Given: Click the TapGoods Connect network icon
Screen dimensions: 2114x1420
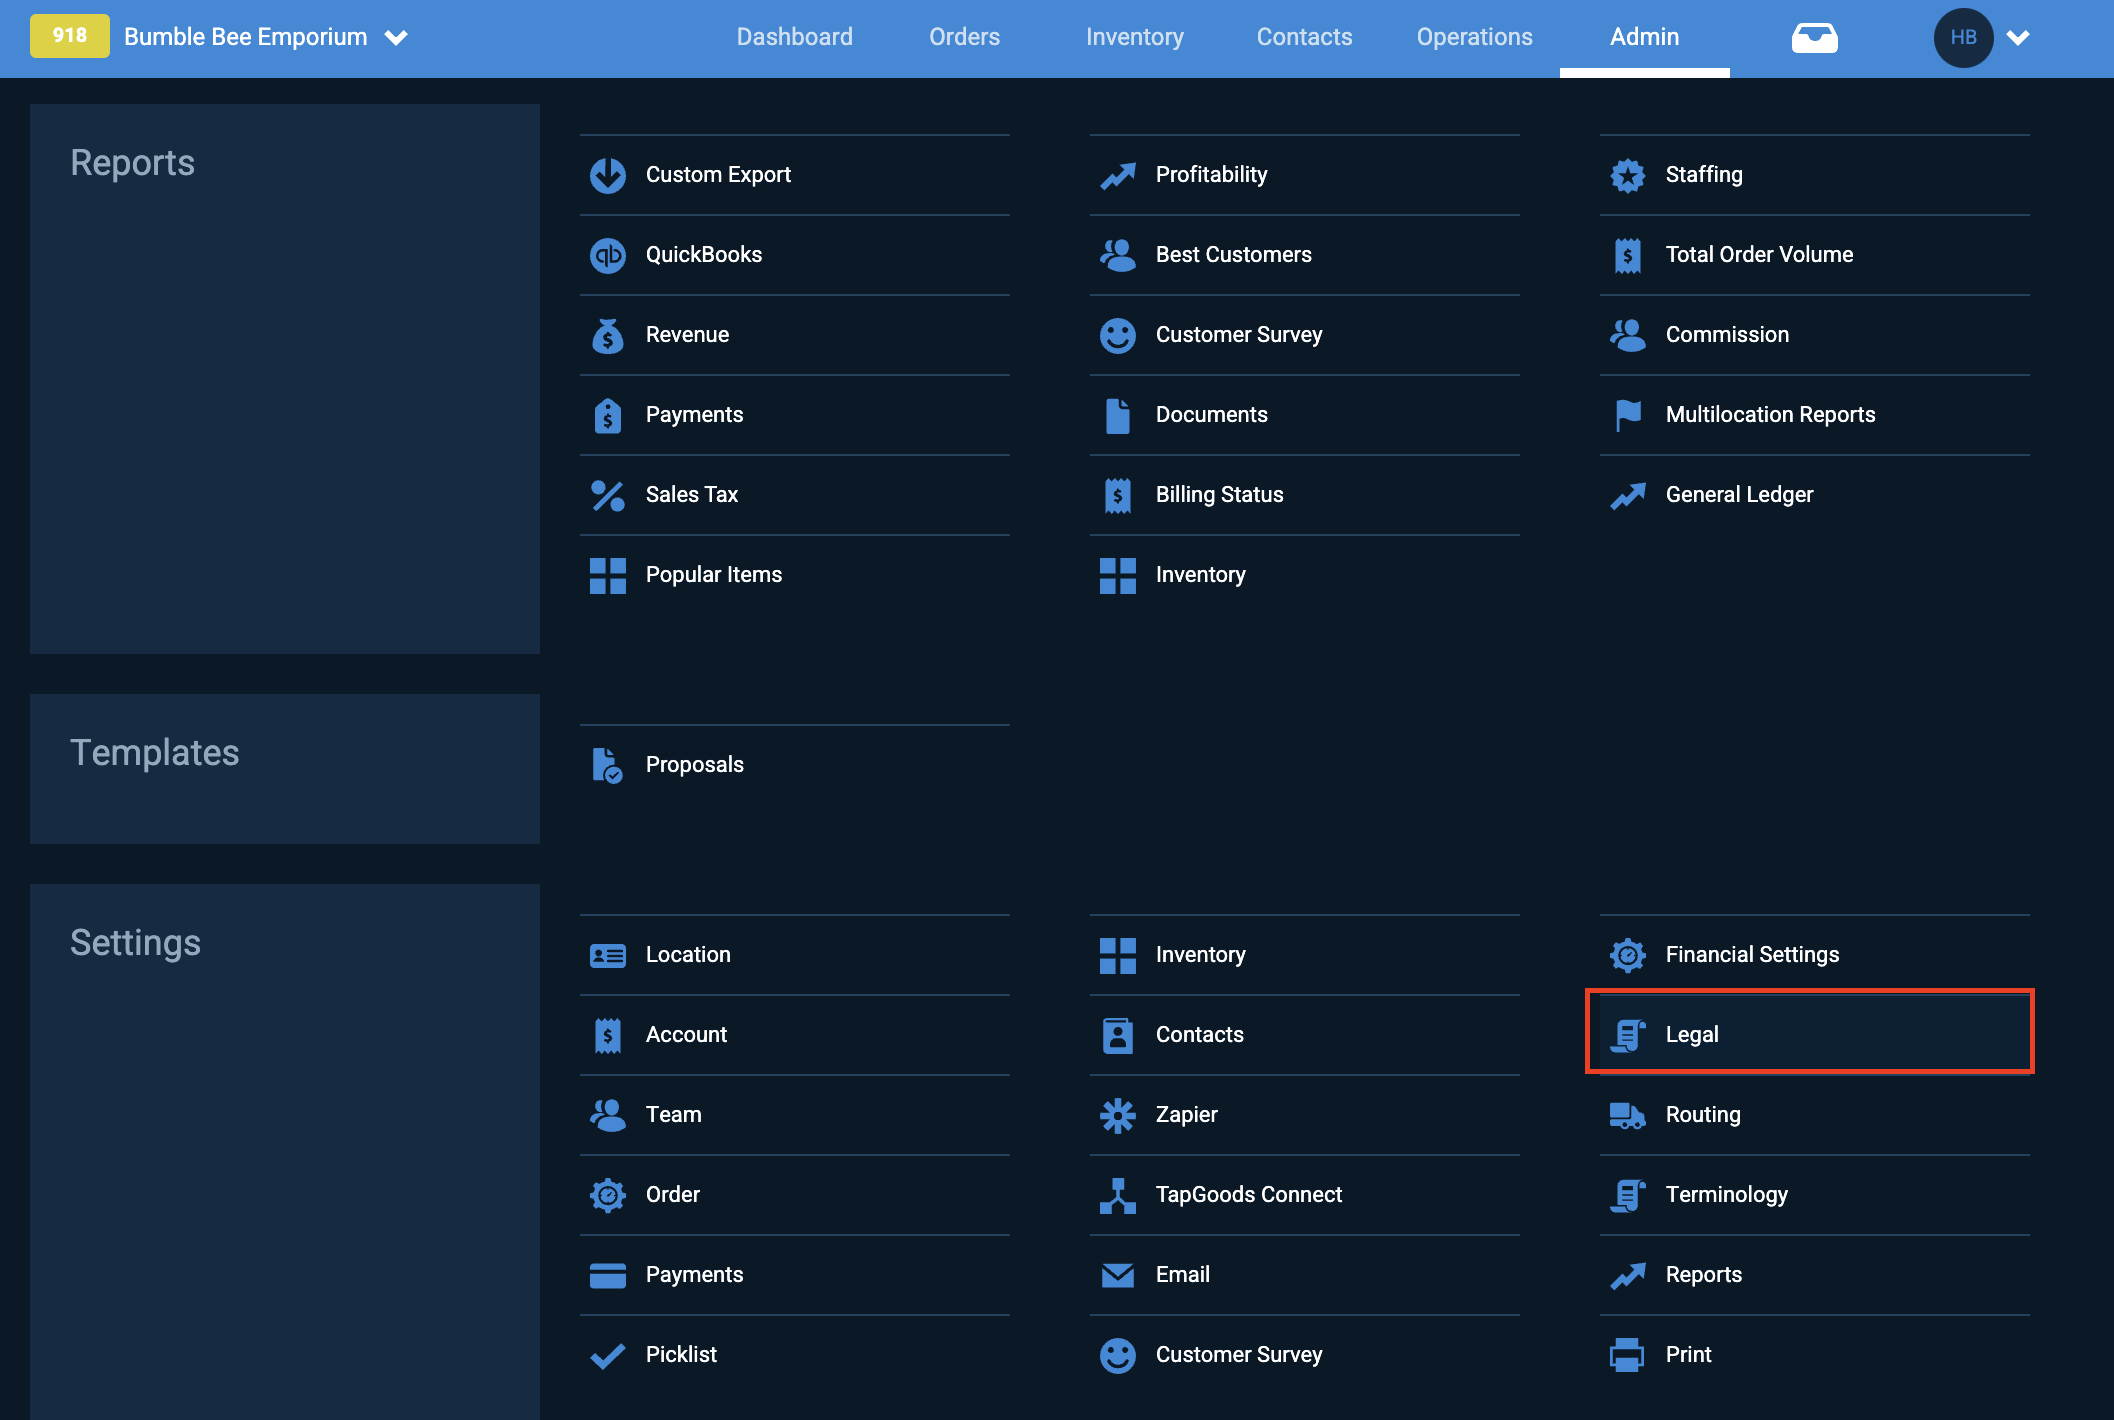Looking at the screenshot, I should pyautogui.click(x=1118, y=1195).
